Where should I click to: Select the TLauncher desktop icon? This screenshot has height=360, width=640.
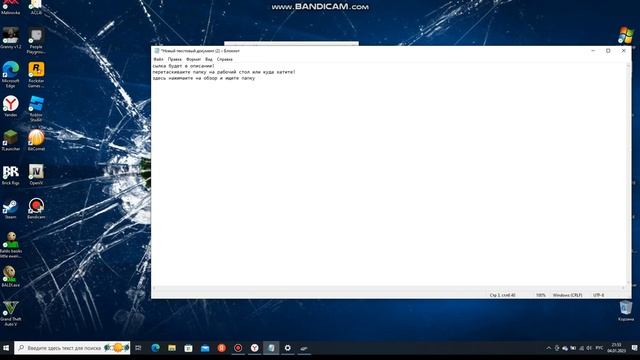click(x=11, y=140)
